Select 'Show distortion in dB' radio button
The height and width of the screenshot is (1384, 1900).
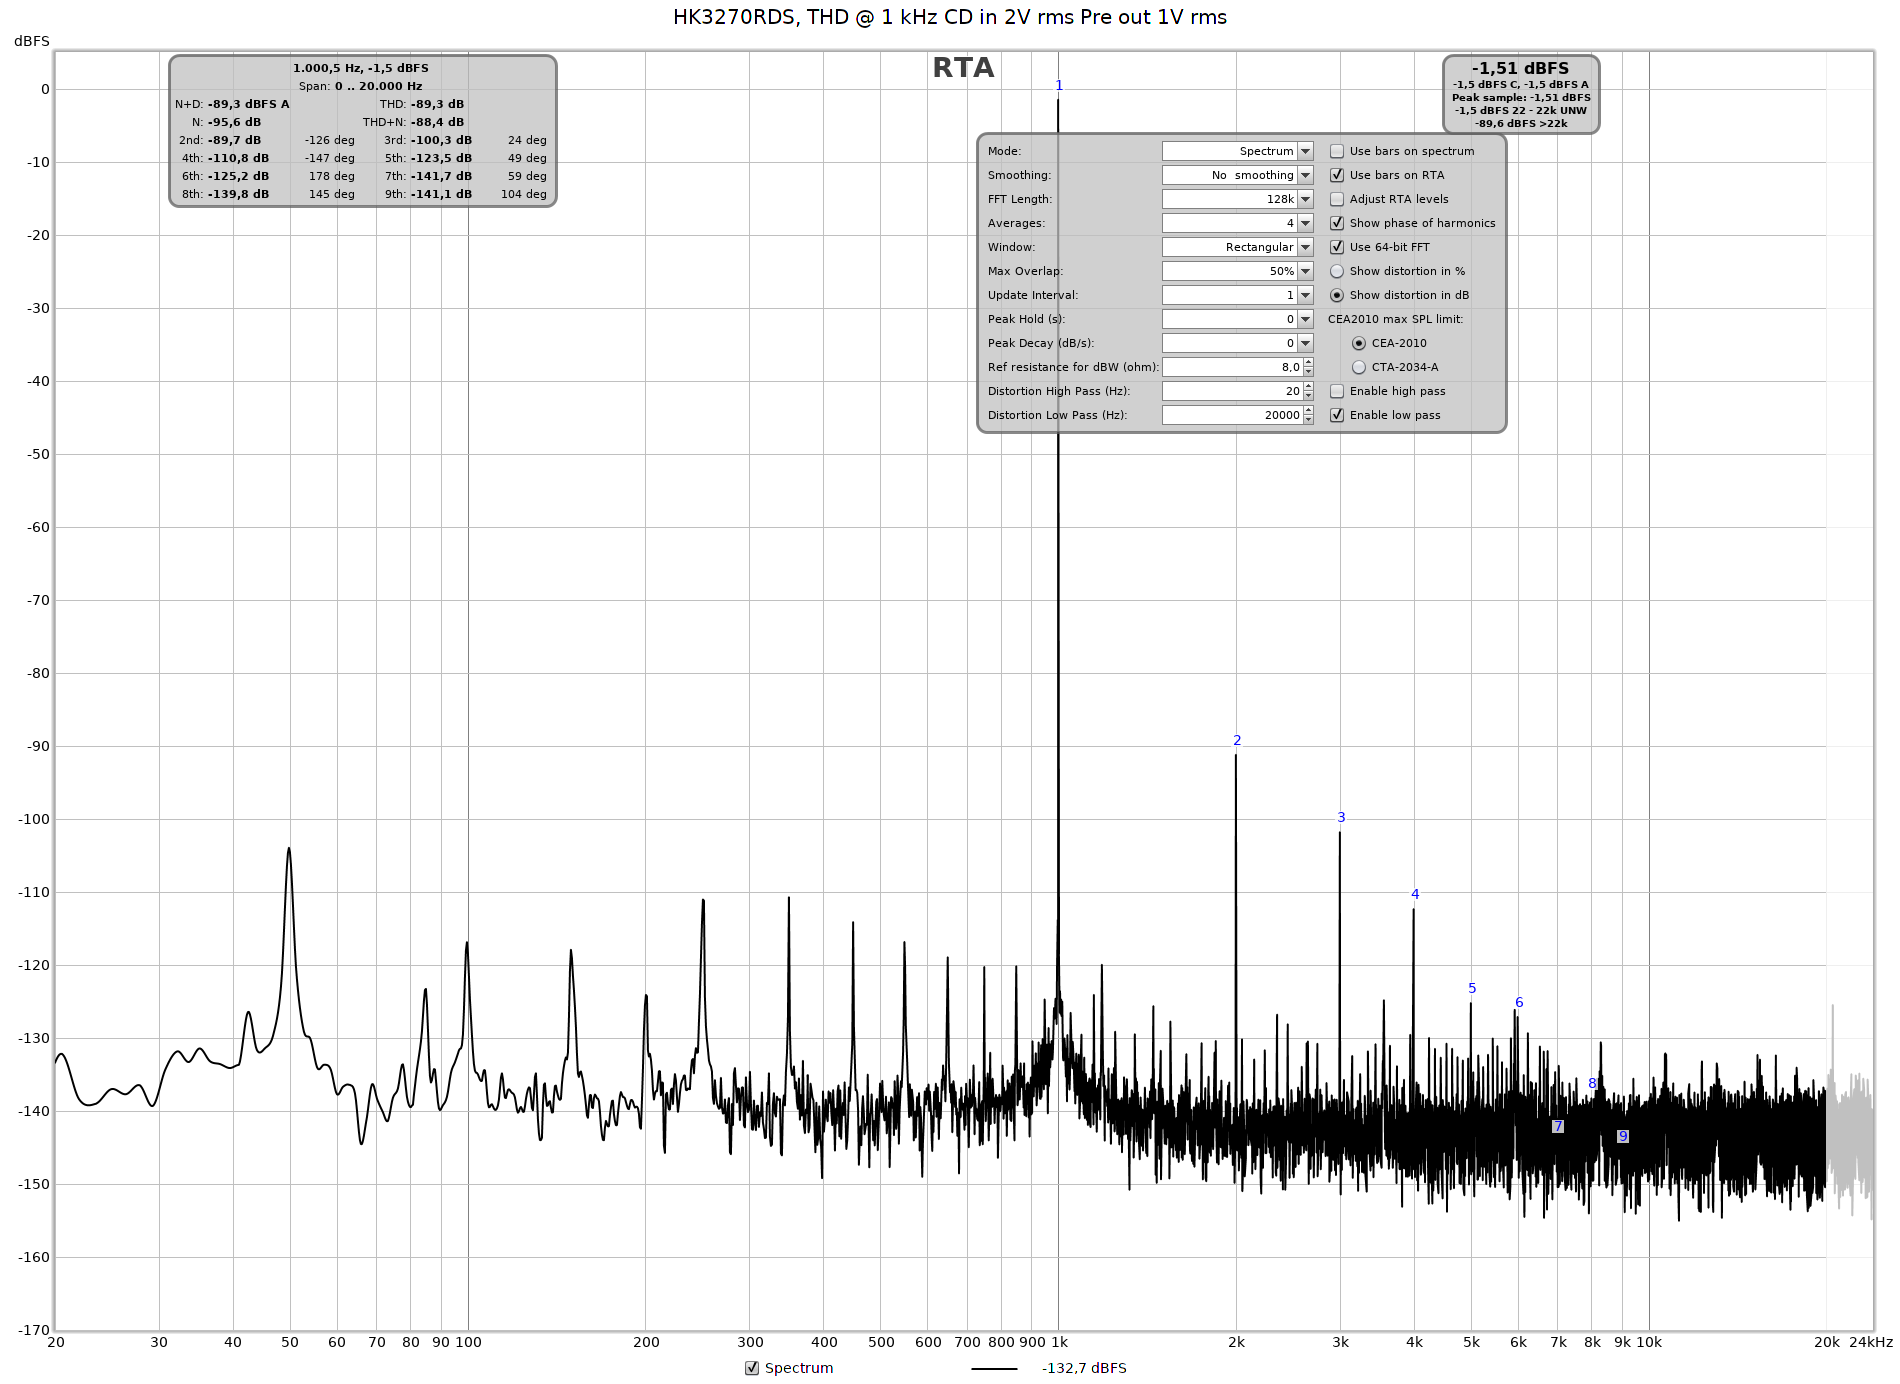pyautogui.click(x=1337, y=295)
